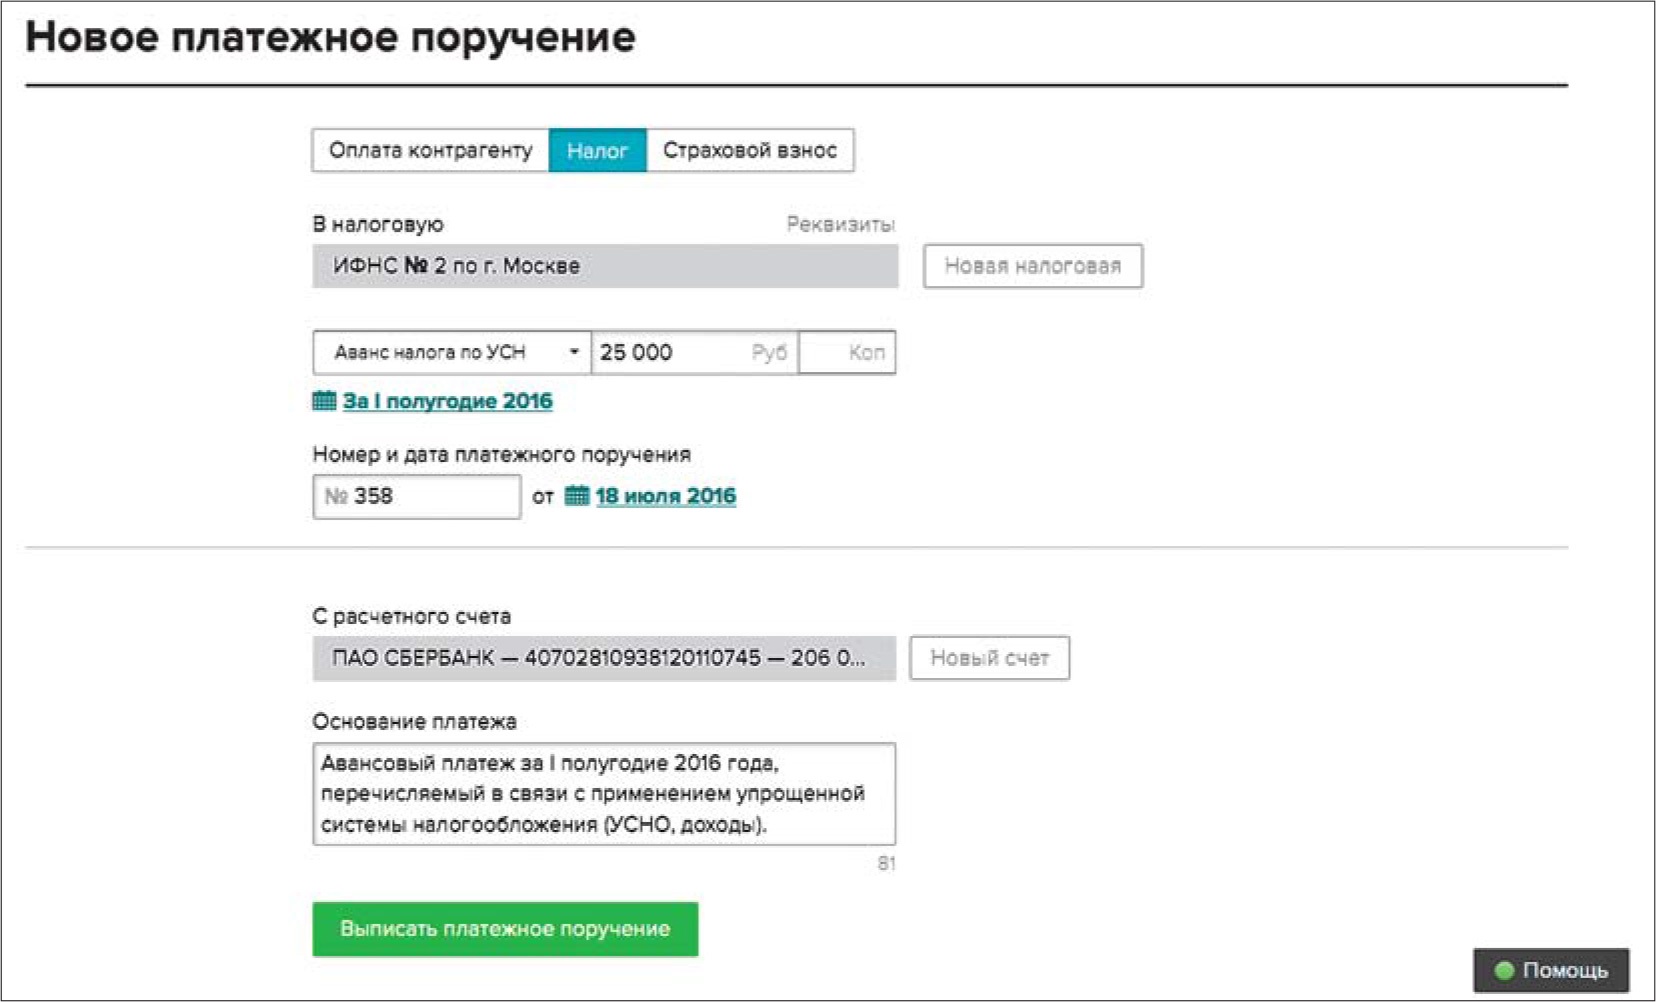Image resolution: width=1656 pixels, height=1002 pixels.
Task: Click the 'ИФНС № 2 по г. Москве' field
Action: coord(605,266)
